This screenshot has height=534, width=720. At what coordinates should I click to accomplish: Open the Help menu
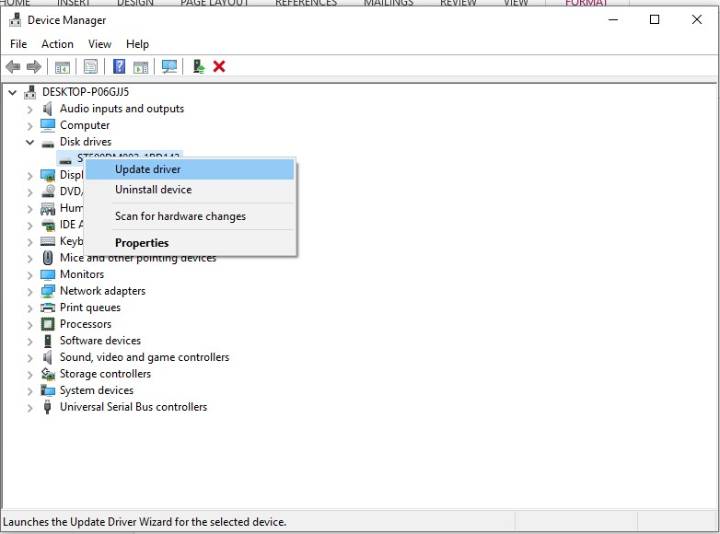pos(137,44)
